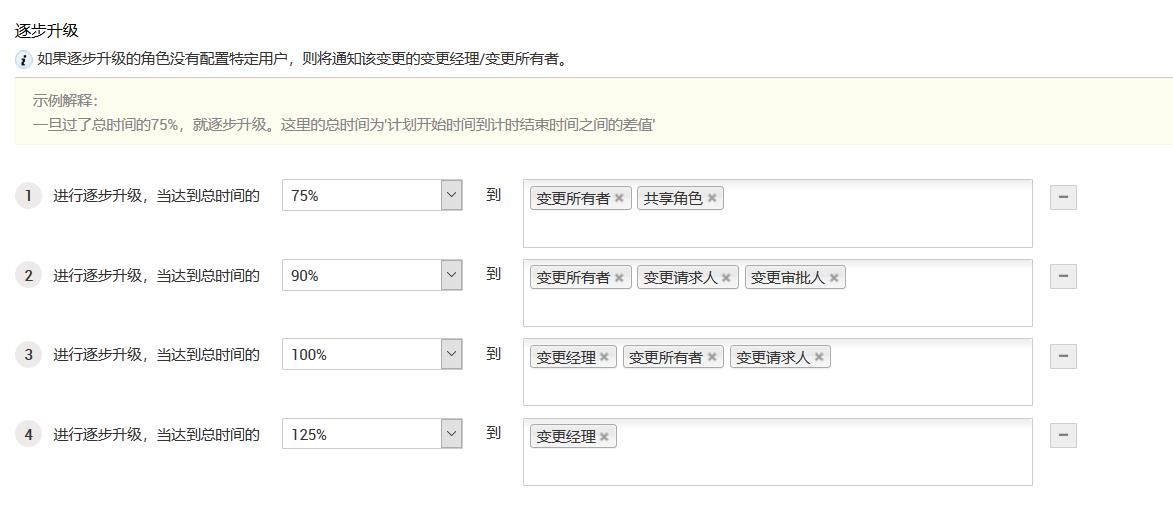This screenshot has width=1173, height=525.
Task: Remove 变更所有者 tag from level 1
Action: 619,198
